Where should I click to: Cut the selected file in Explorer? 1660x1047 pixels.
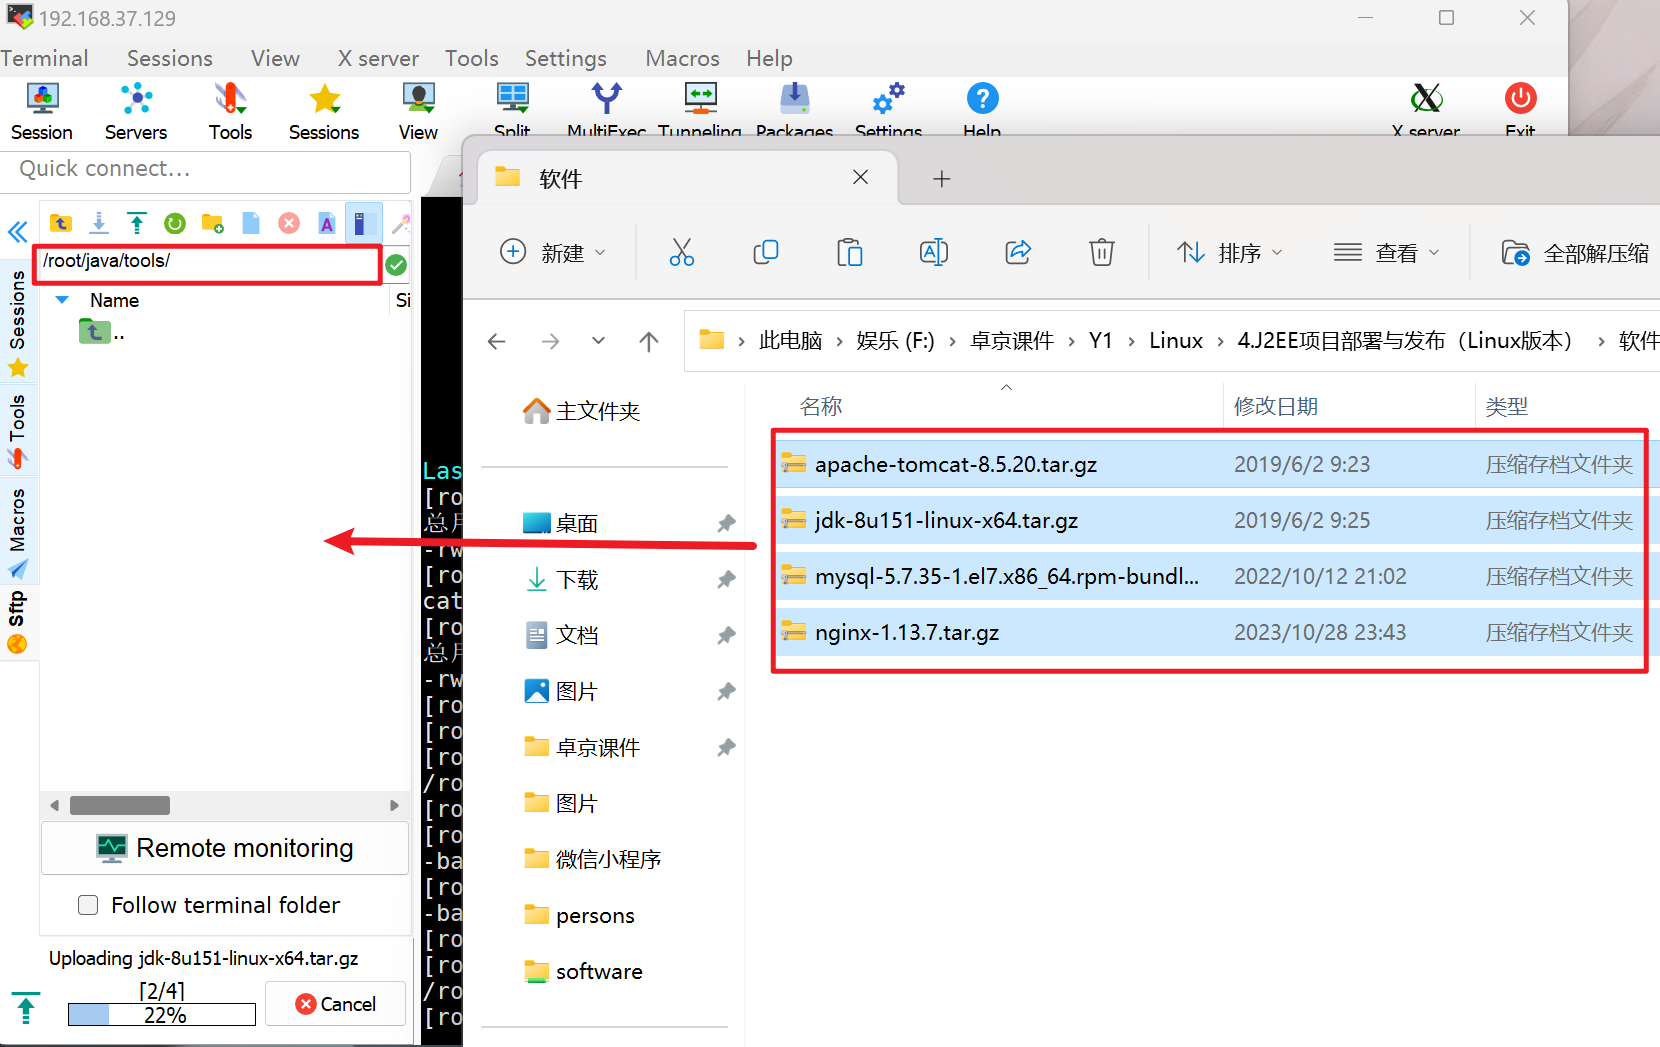(682, 252)
